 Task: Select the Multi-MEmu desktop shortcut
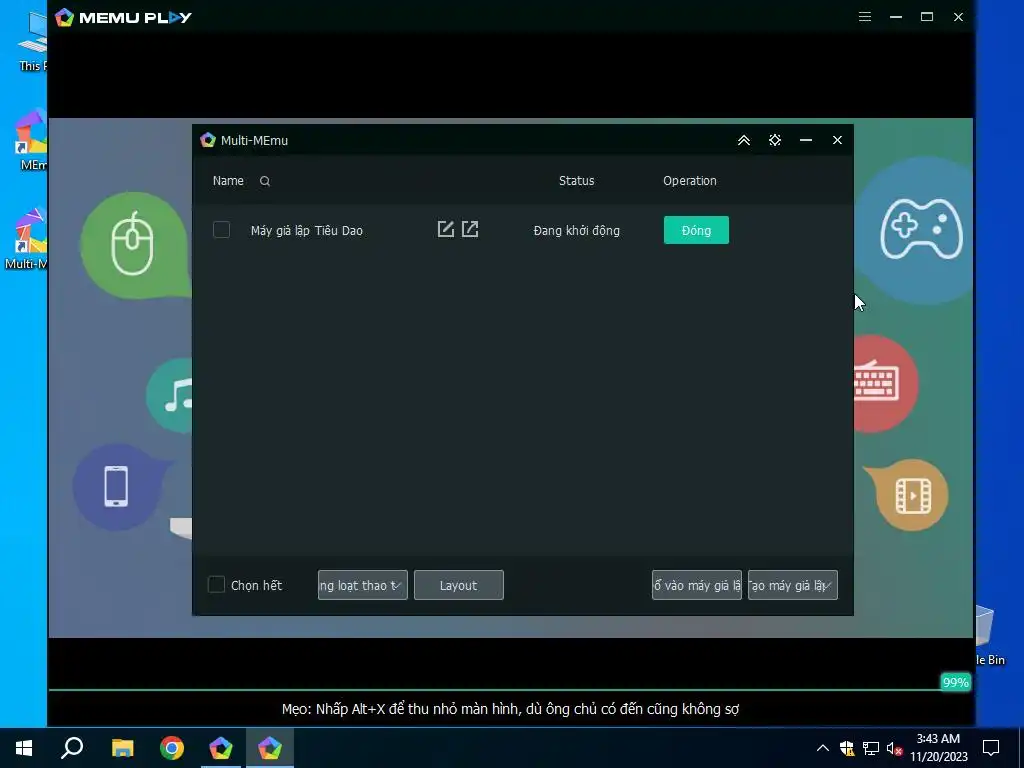25,240
